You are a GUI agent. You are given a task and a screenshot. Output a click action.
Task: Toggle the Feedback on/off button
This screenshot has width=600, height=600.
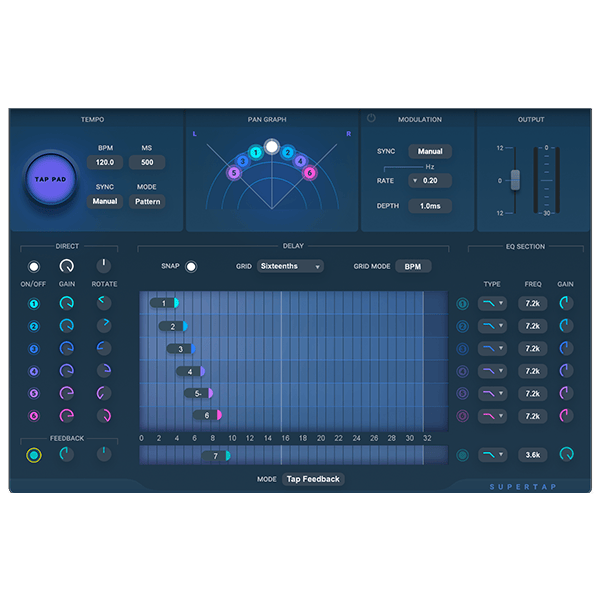(34, 455)
